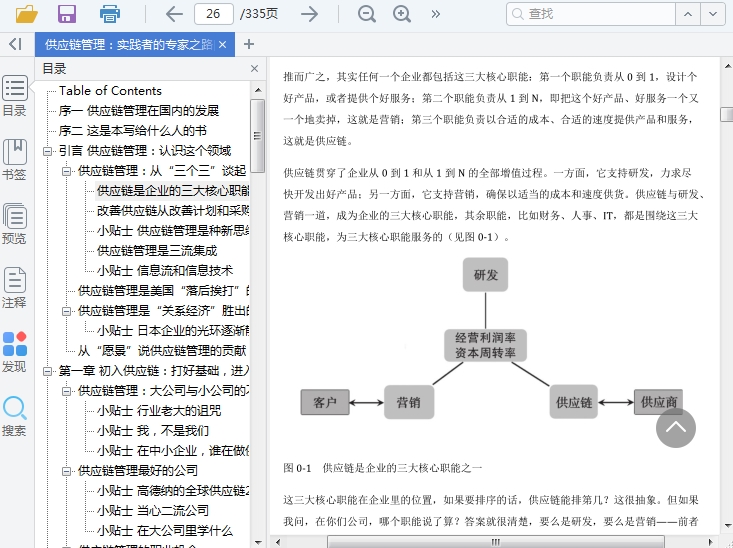
Task: Open 从"愿景"说供应链管理的贡献
Action: (162, 351)
